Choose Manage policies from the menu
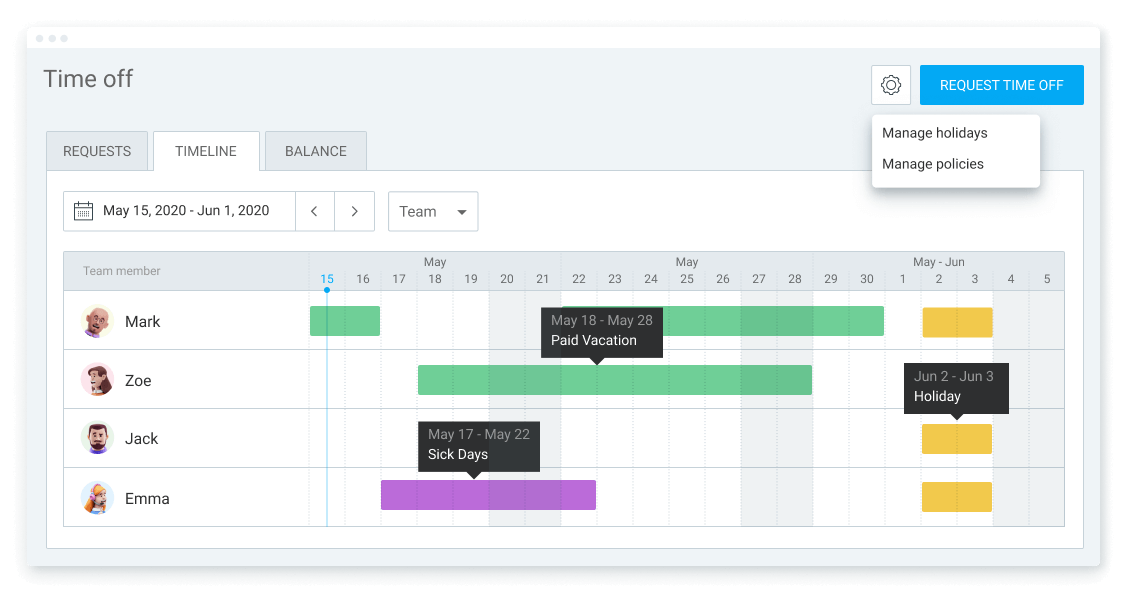Viewport: 1127px width, 593px height. point(932,163)
